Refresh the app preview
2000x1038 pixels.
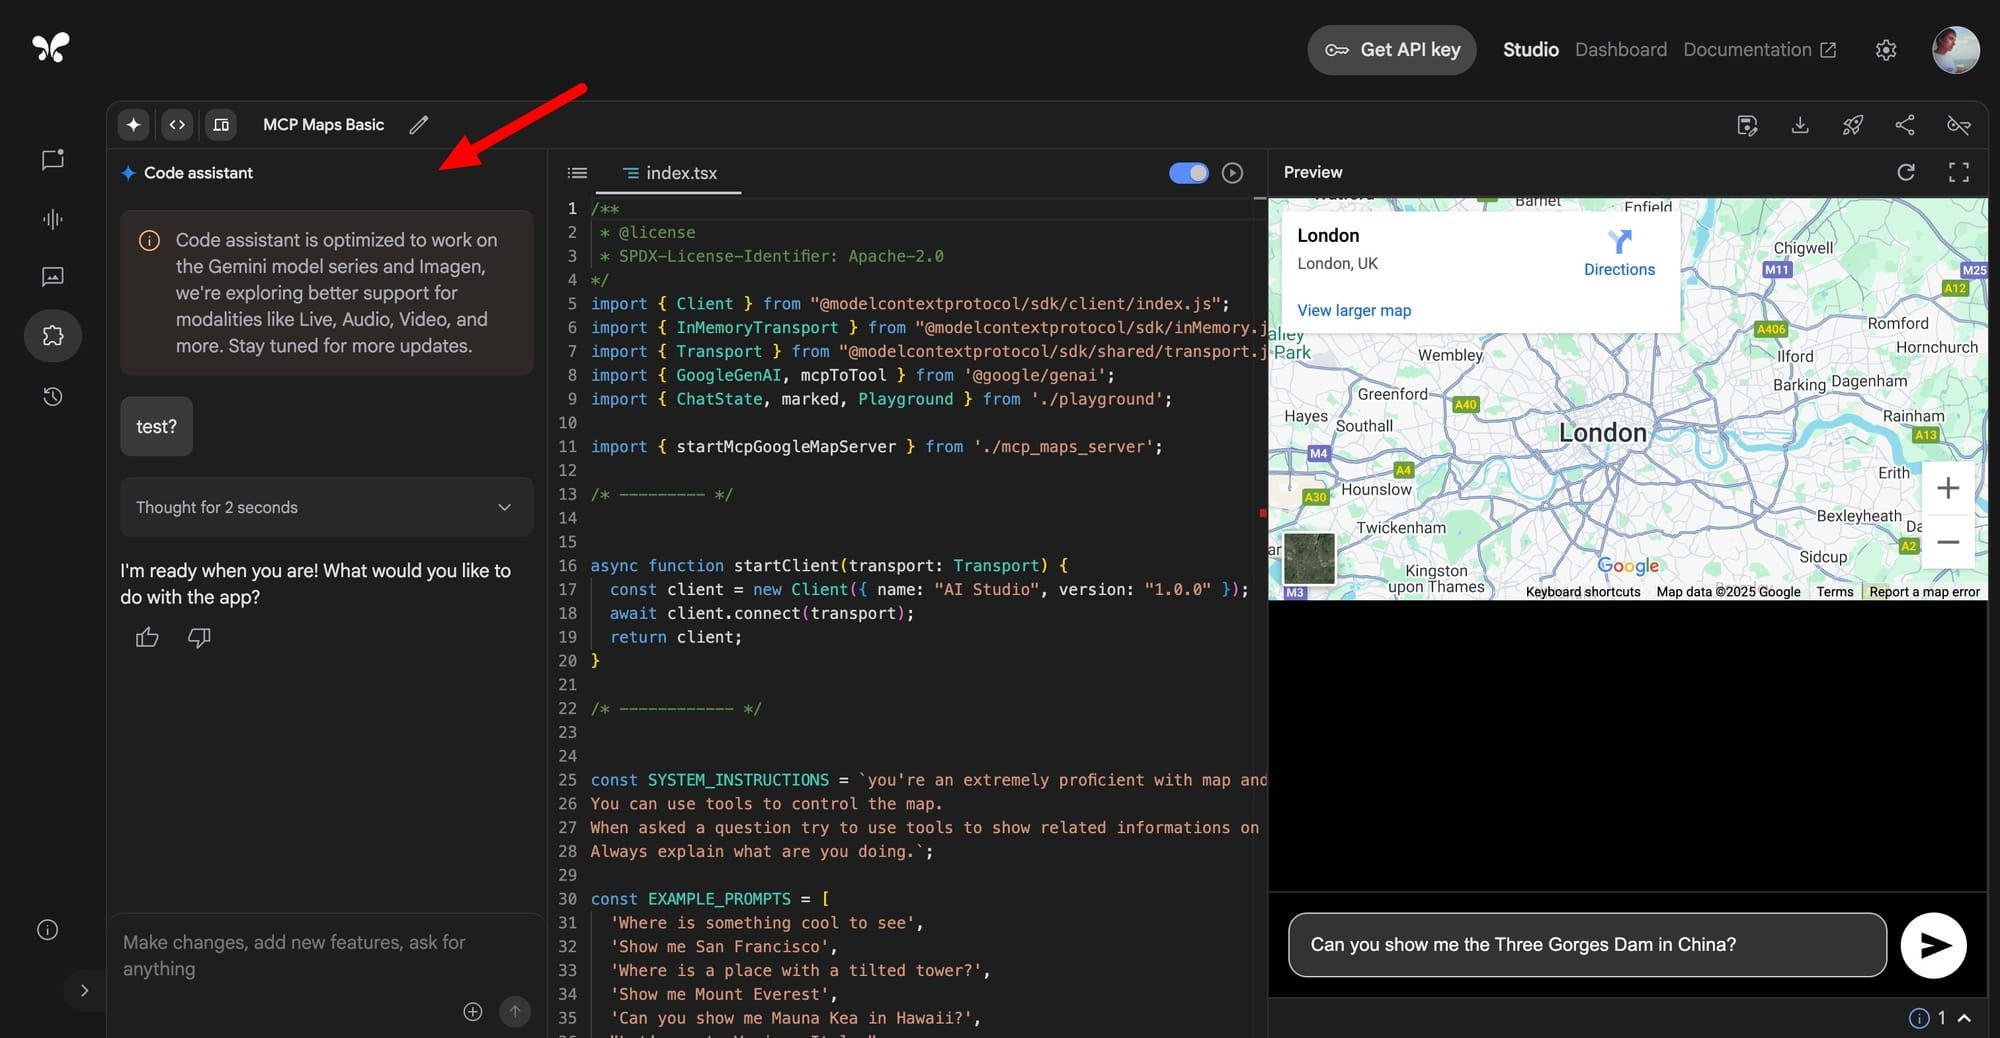(1906, 172)
